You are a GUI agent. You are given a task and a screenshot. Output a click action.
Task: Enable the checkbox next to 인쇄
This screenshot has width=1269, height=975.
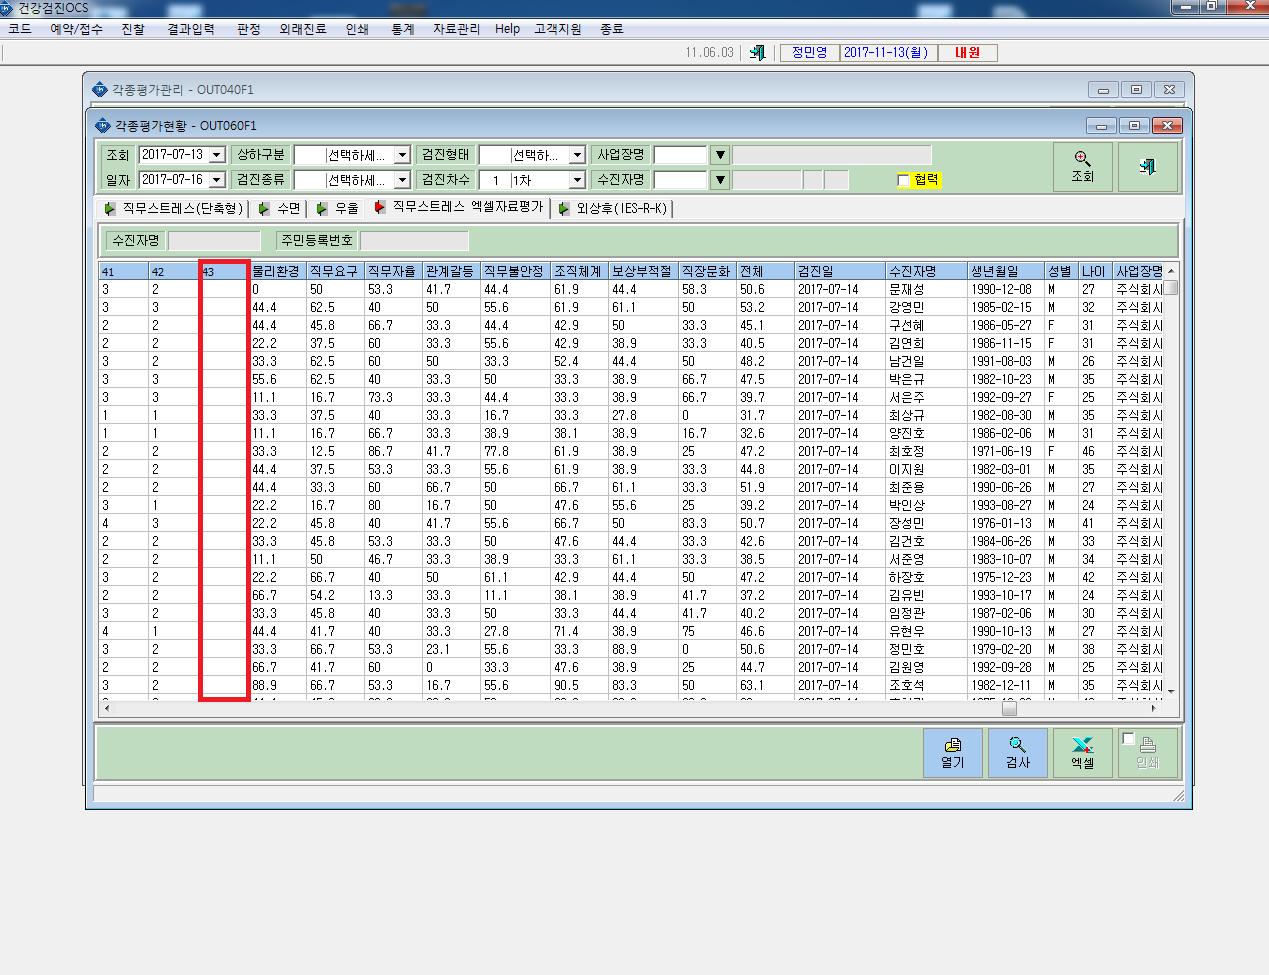click(1129, 739)
